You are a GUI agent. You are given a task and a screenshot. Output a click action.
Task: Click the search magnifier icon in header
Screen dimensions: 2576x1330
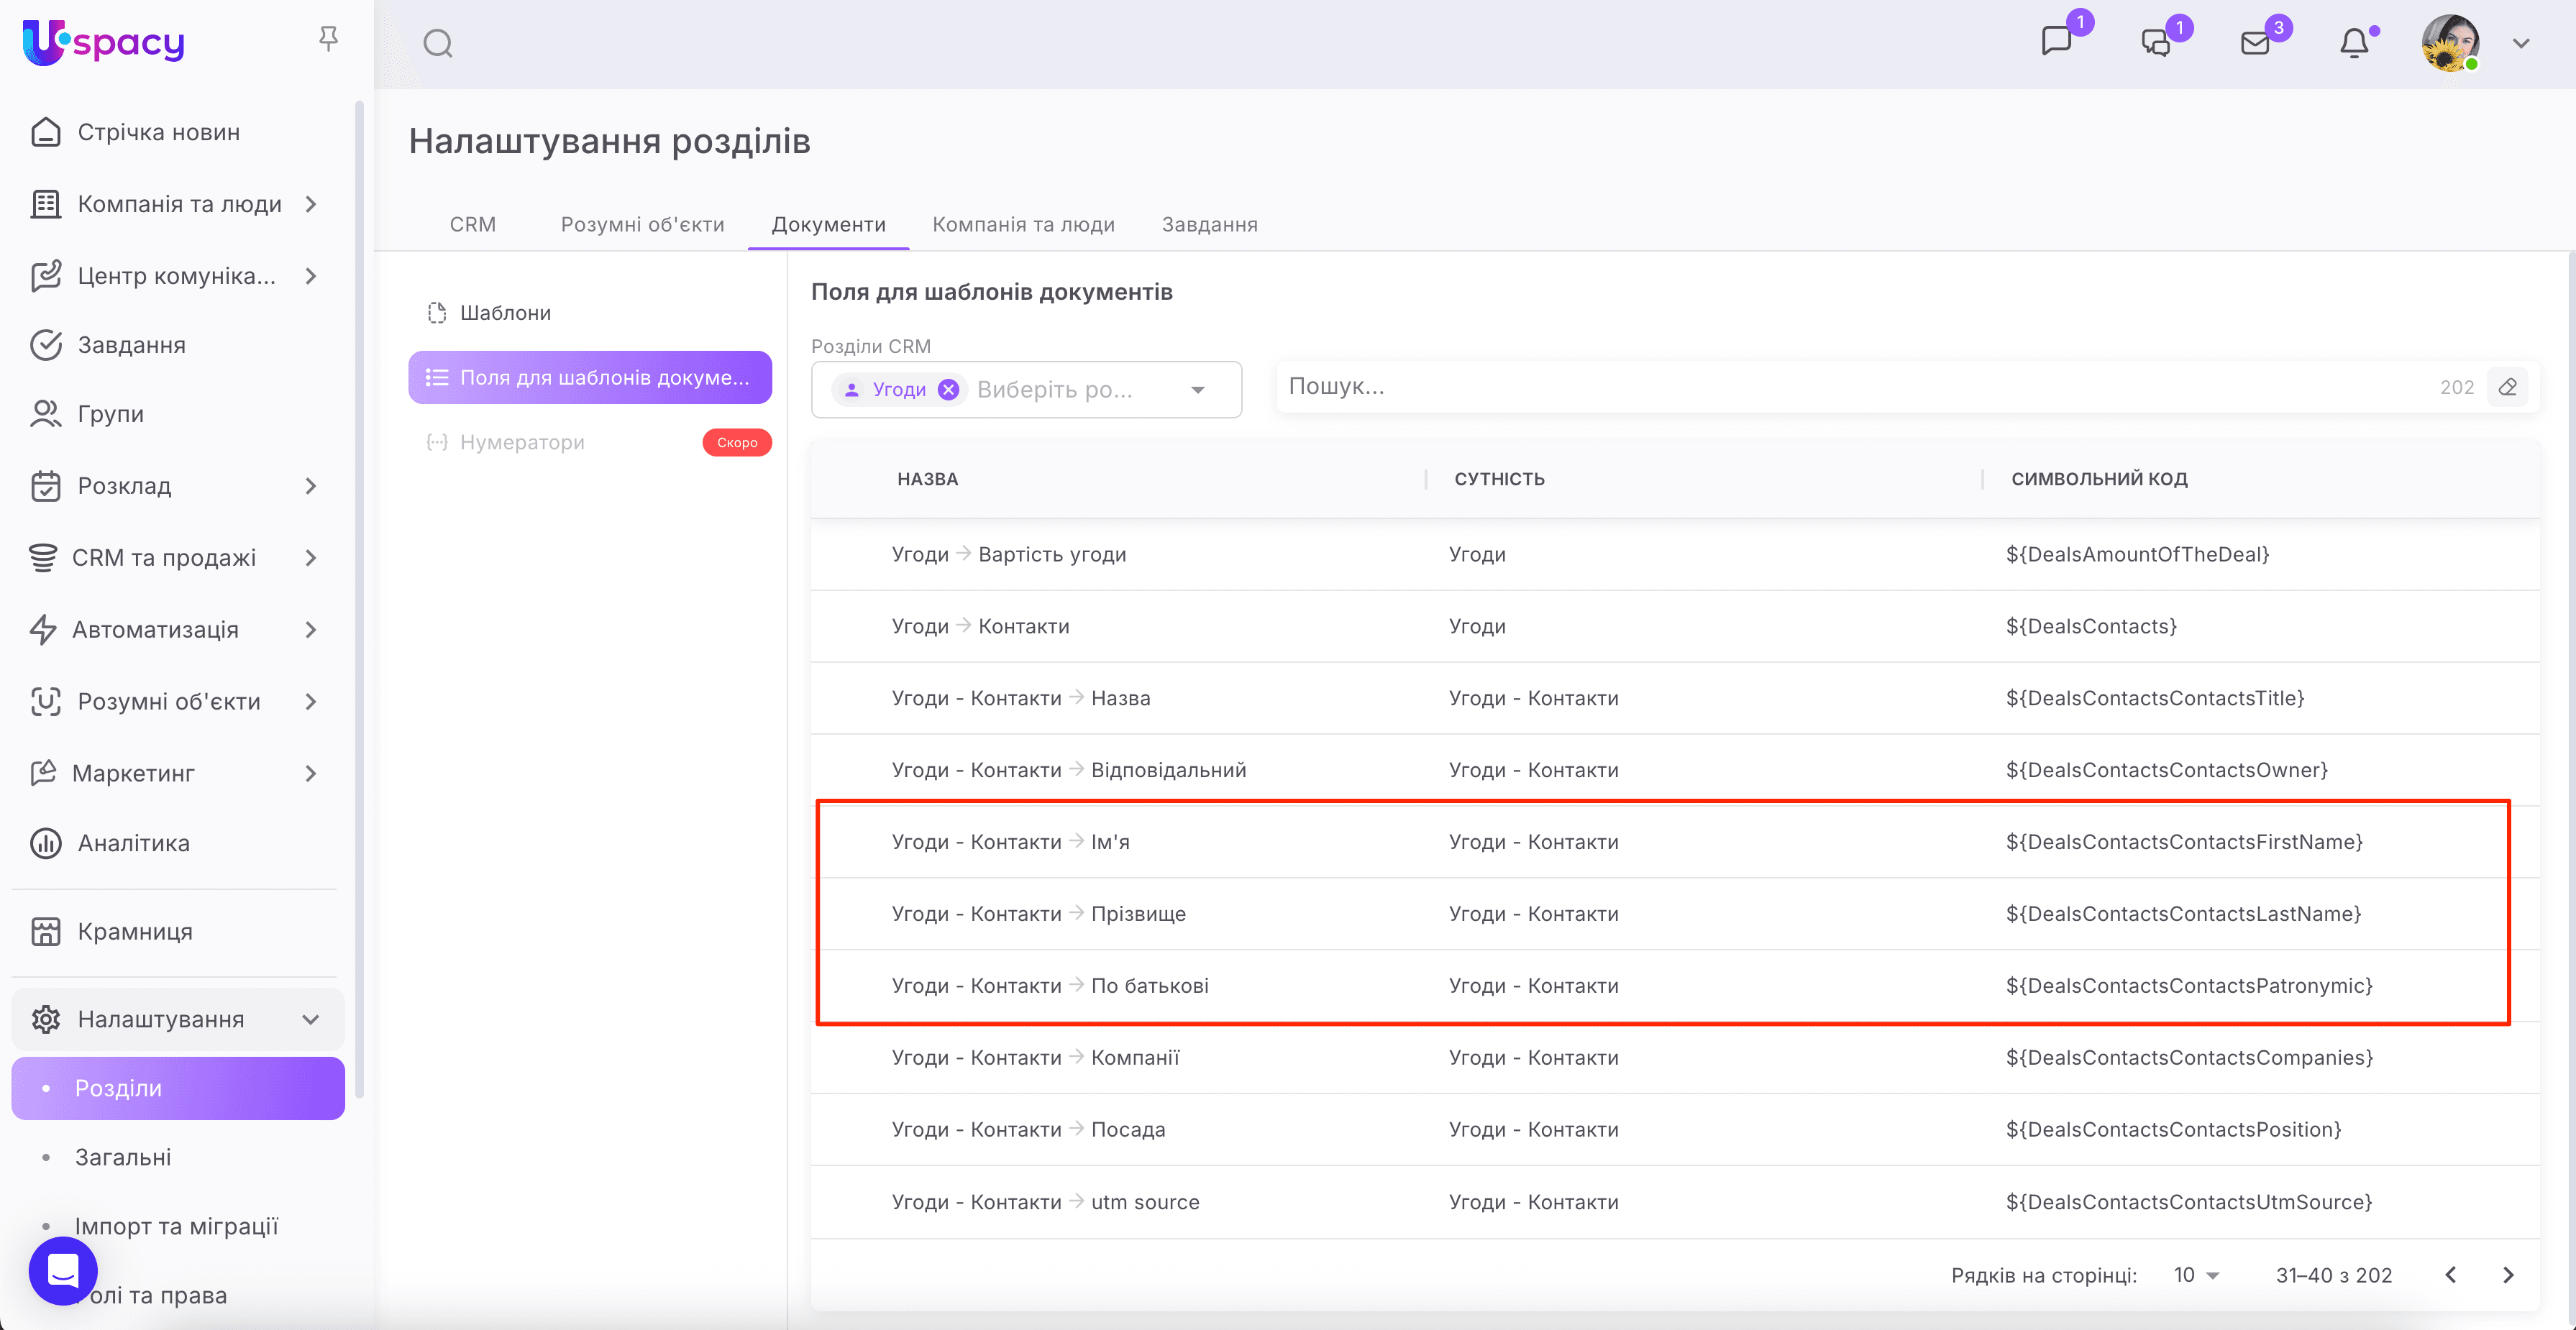(x=438, y=43)
